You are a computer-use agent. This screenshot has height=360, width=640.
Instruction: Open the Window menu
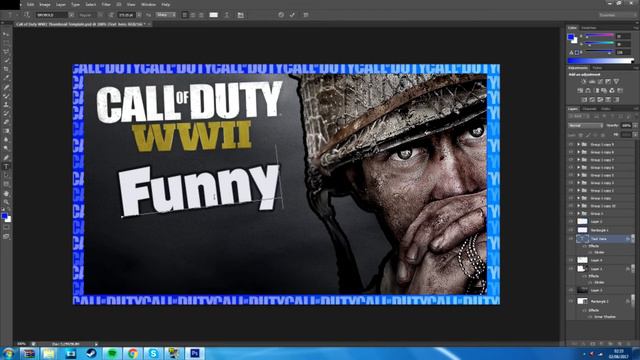148,4
